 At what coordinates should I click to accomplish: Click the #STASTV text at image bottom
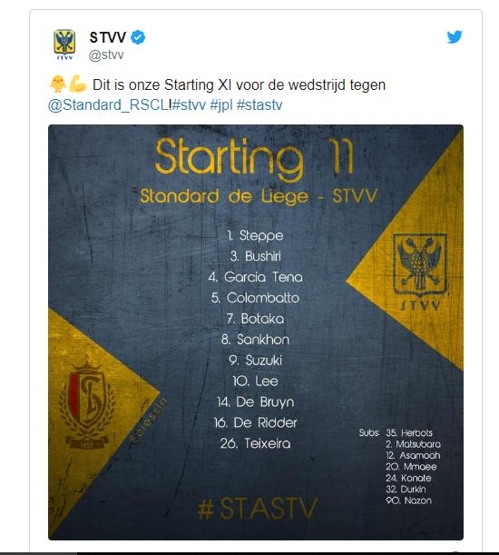[258, 509]
